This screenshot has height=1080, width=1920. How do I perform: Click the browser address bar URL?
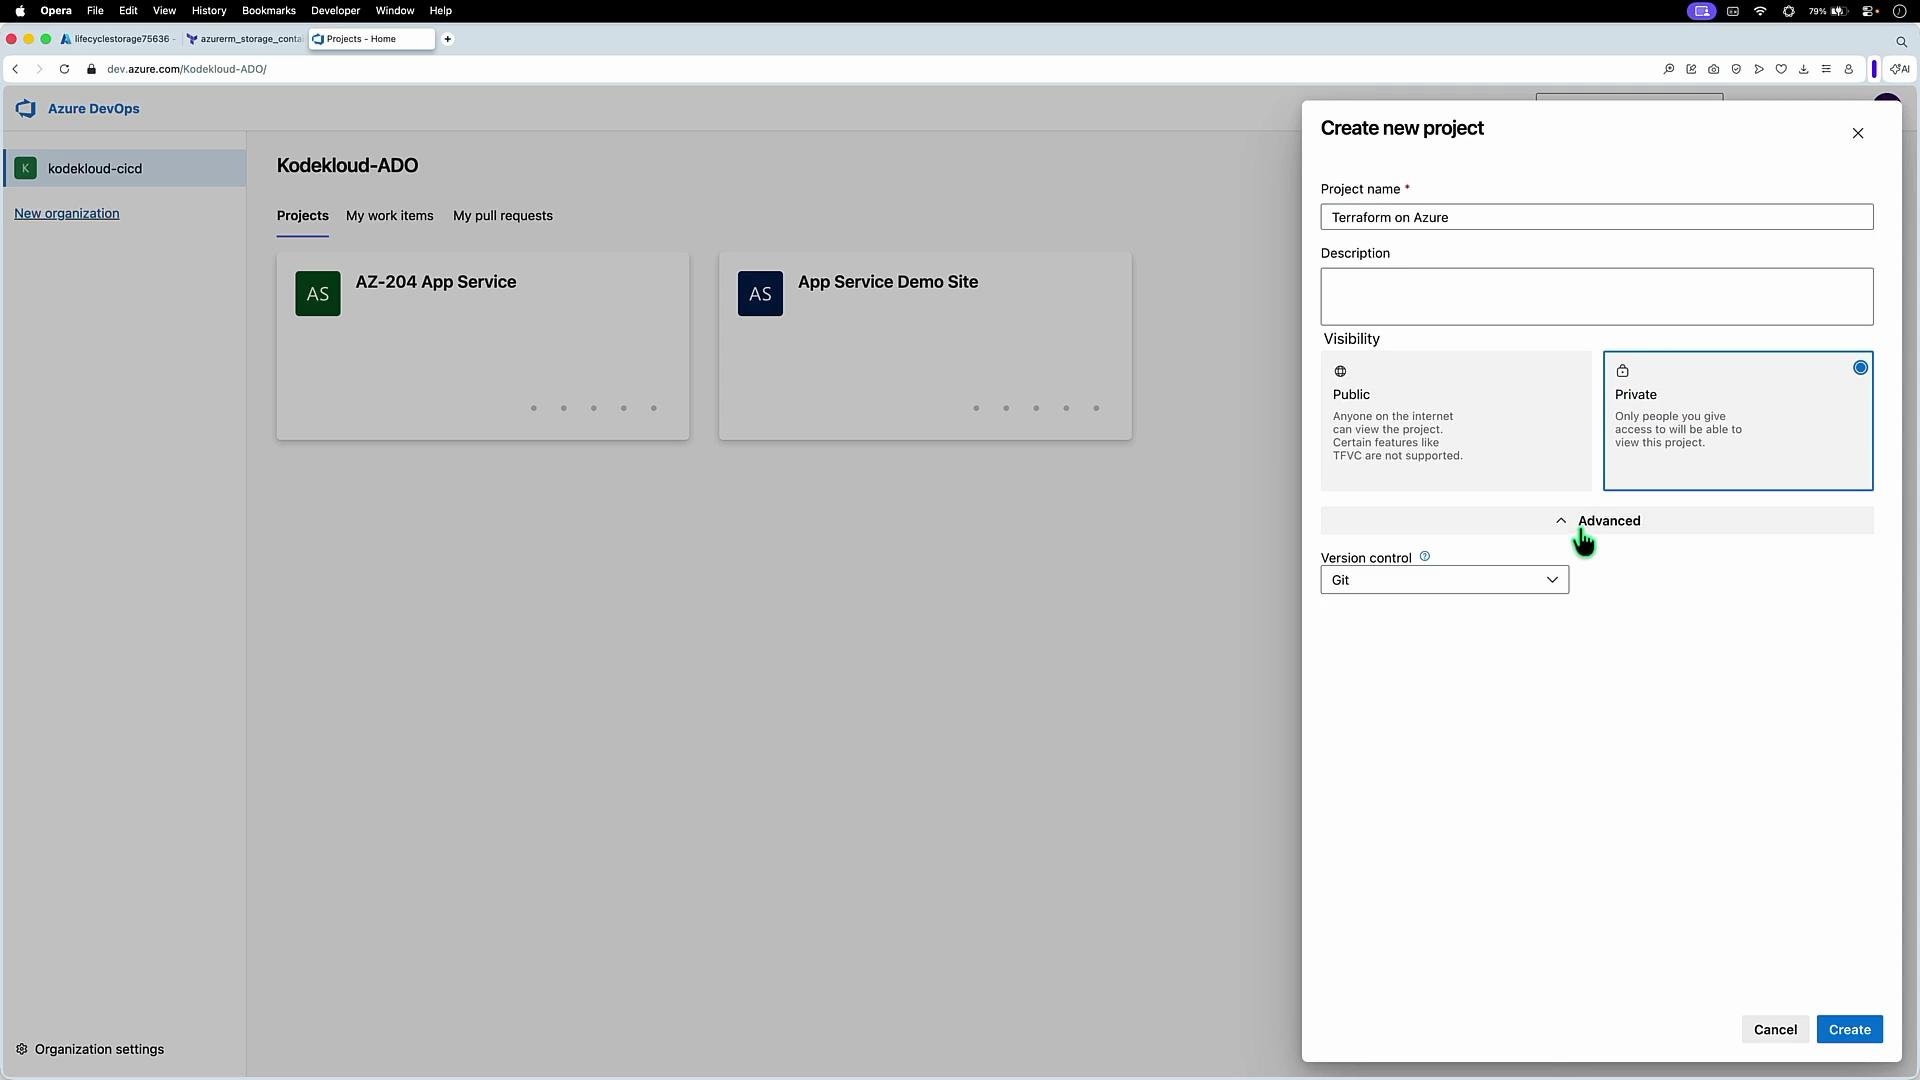(x=187, y=69)
